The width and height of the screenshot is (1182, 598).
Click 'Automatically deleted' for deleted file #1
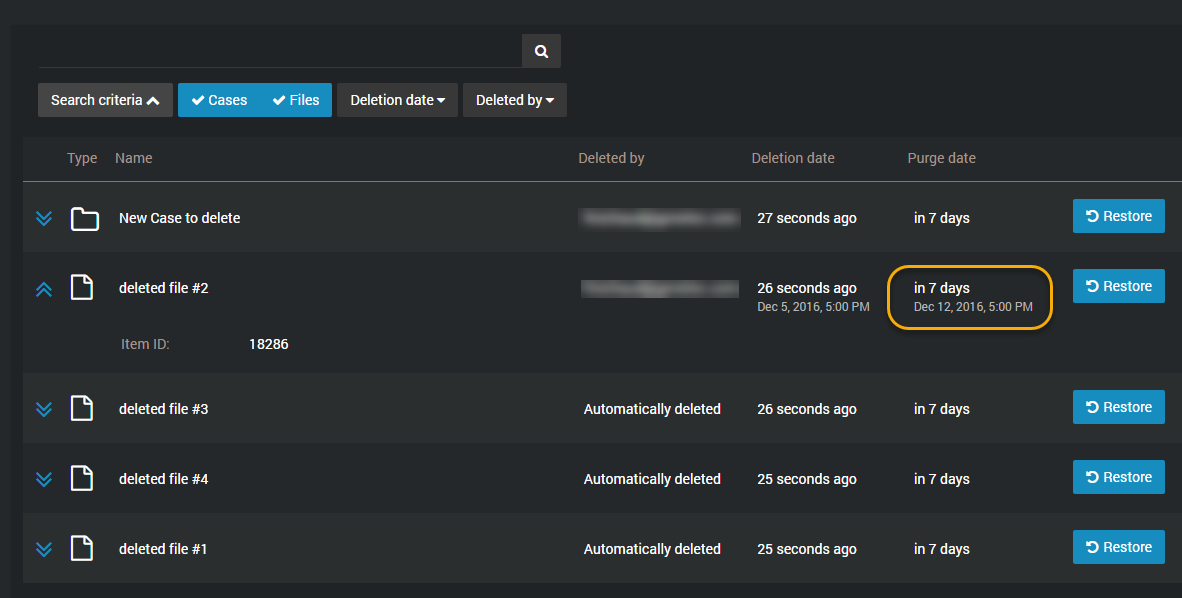tap(652, 550)
